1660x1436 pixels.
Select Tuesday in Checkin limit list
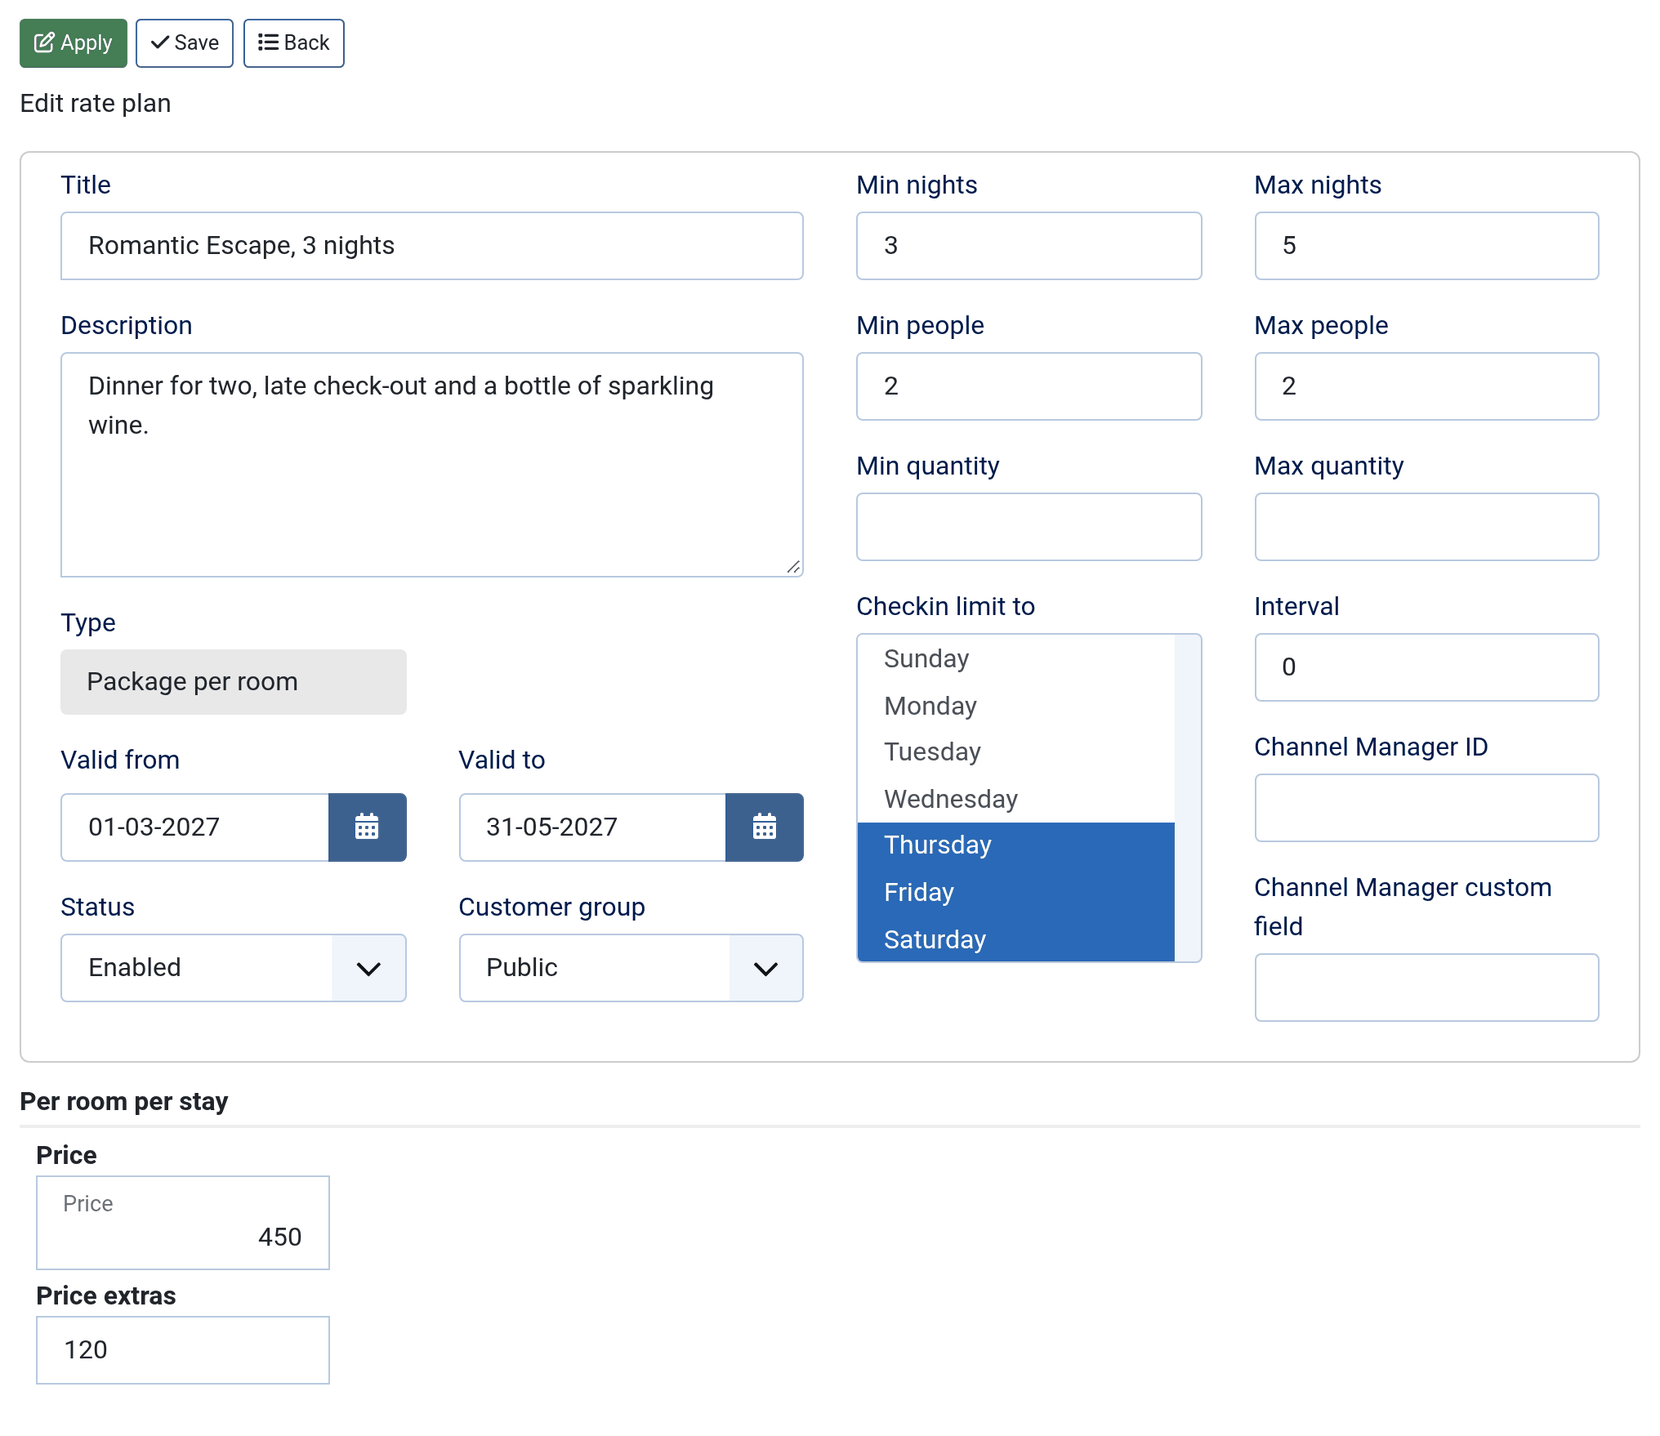tap(1015, 752)
